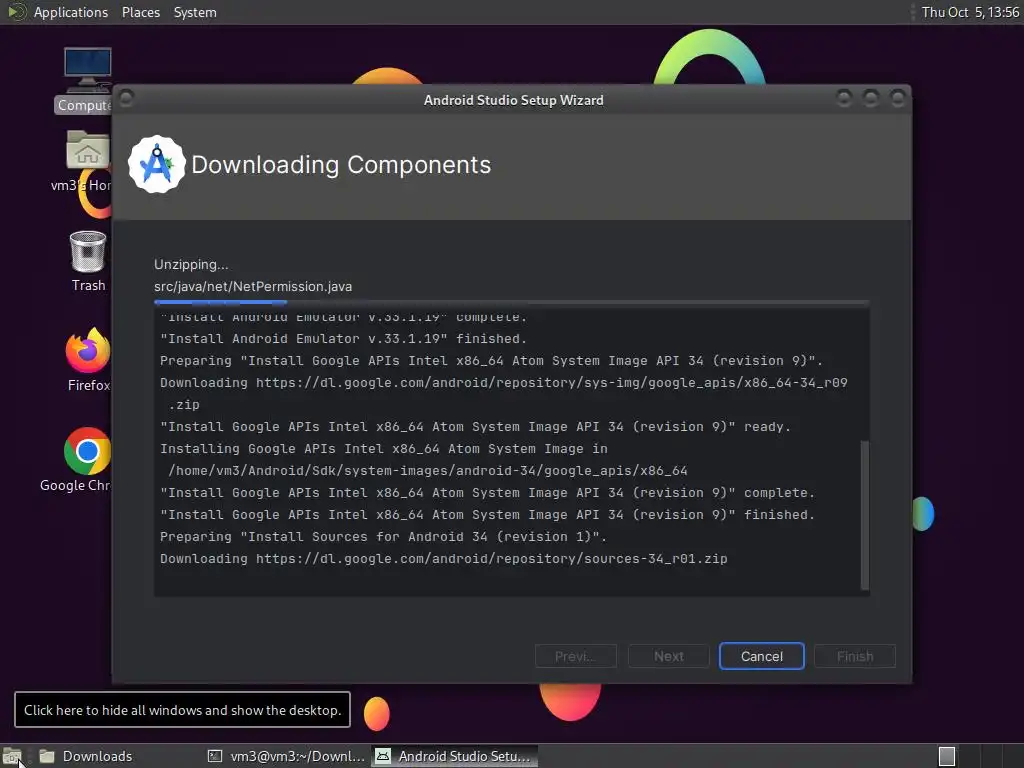Click the Cancel button

coord(761,656)
